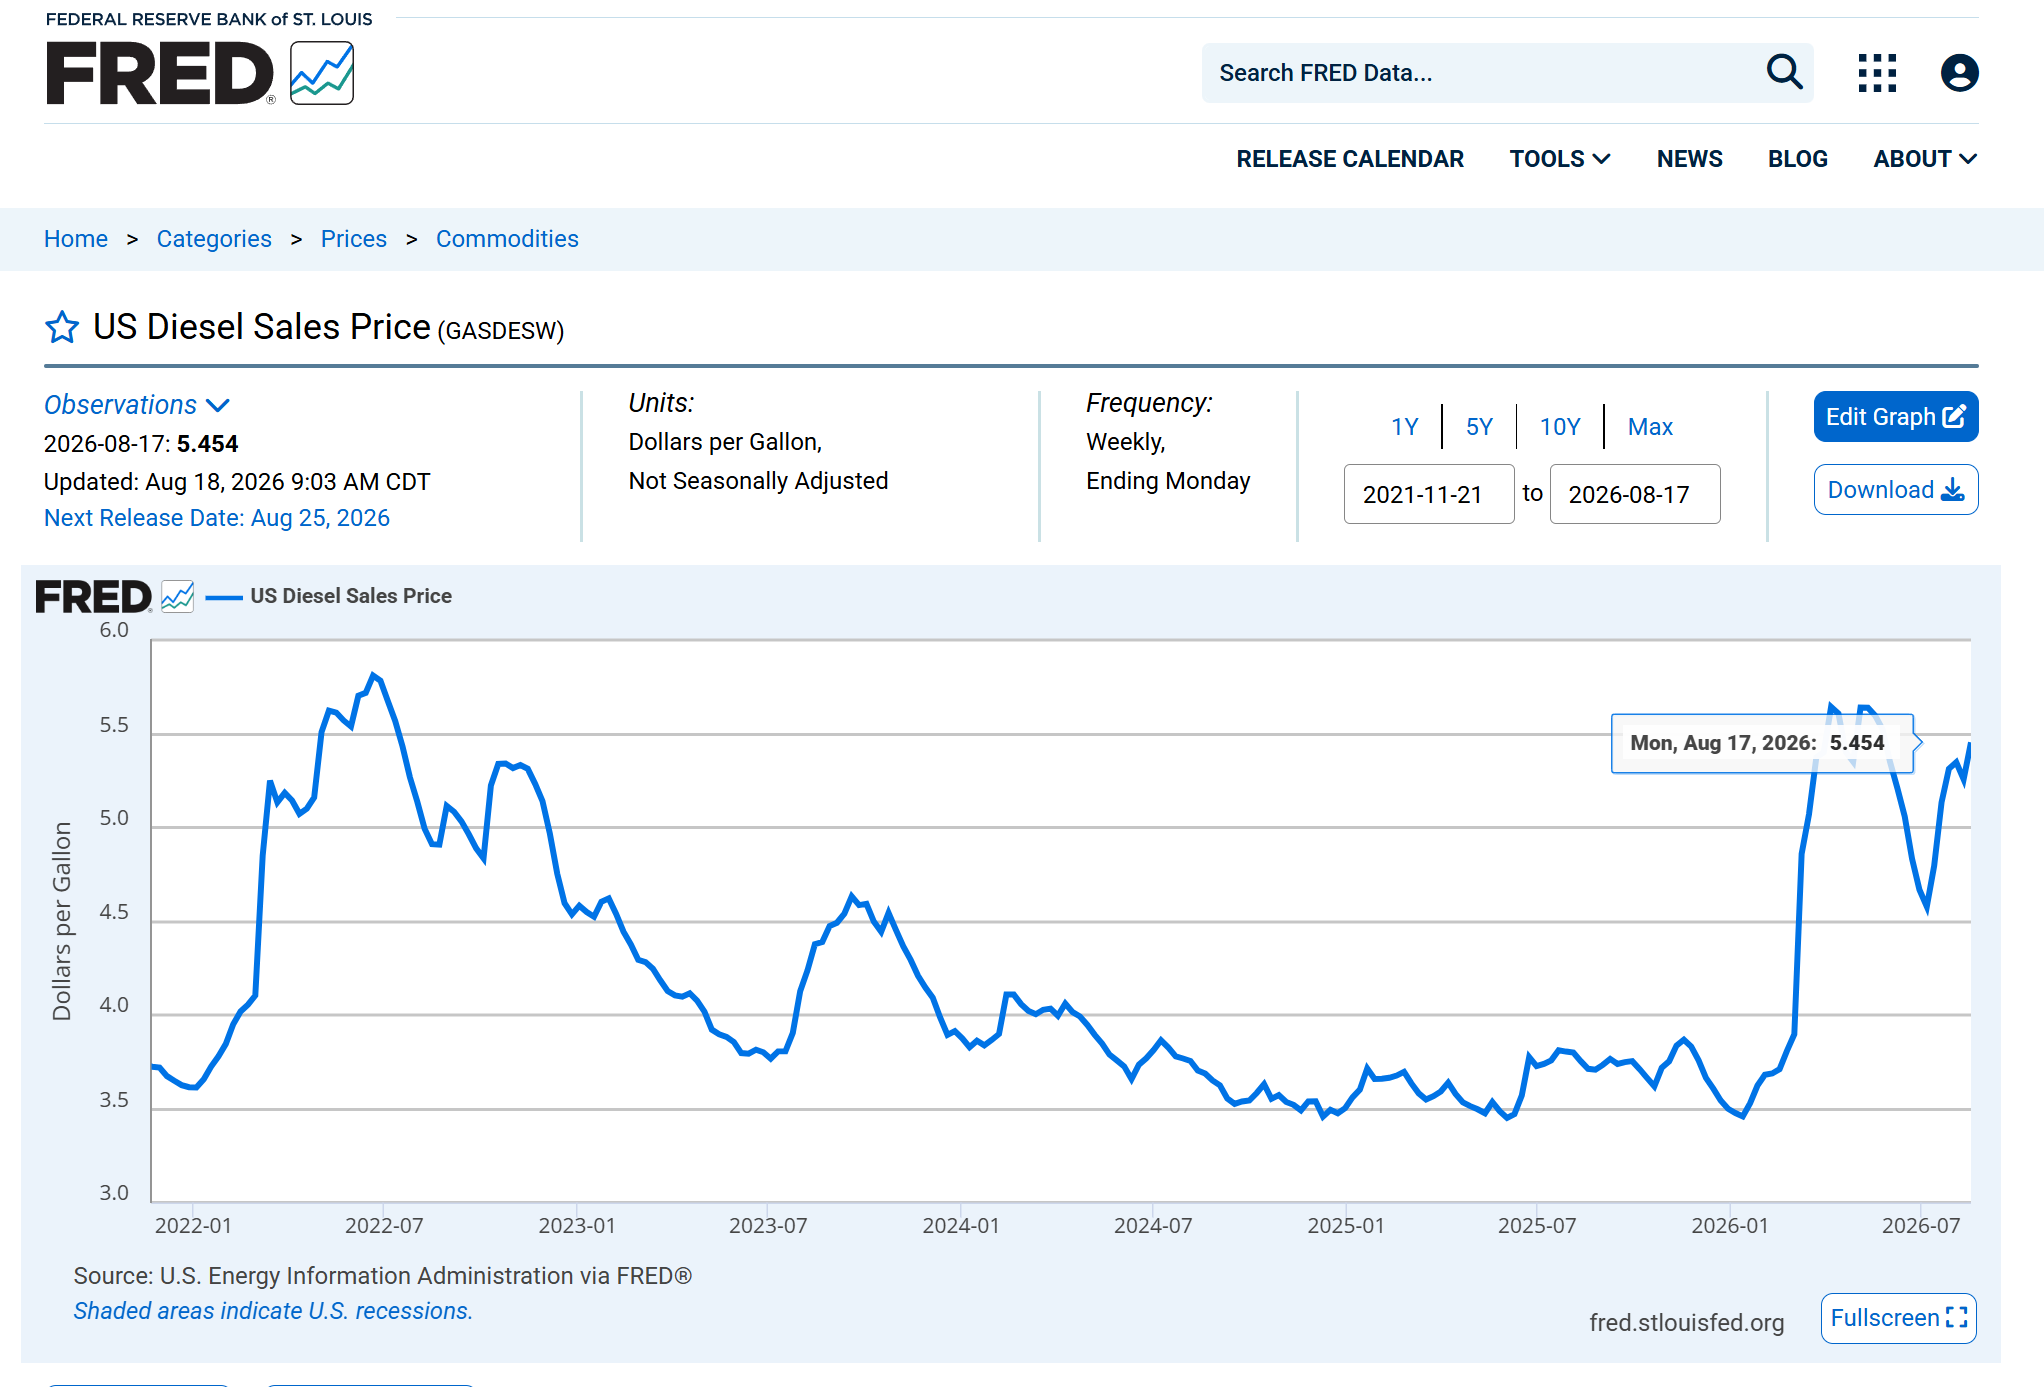
Task: Open the Next Release Date link
Action: click(x=217, y=518)
